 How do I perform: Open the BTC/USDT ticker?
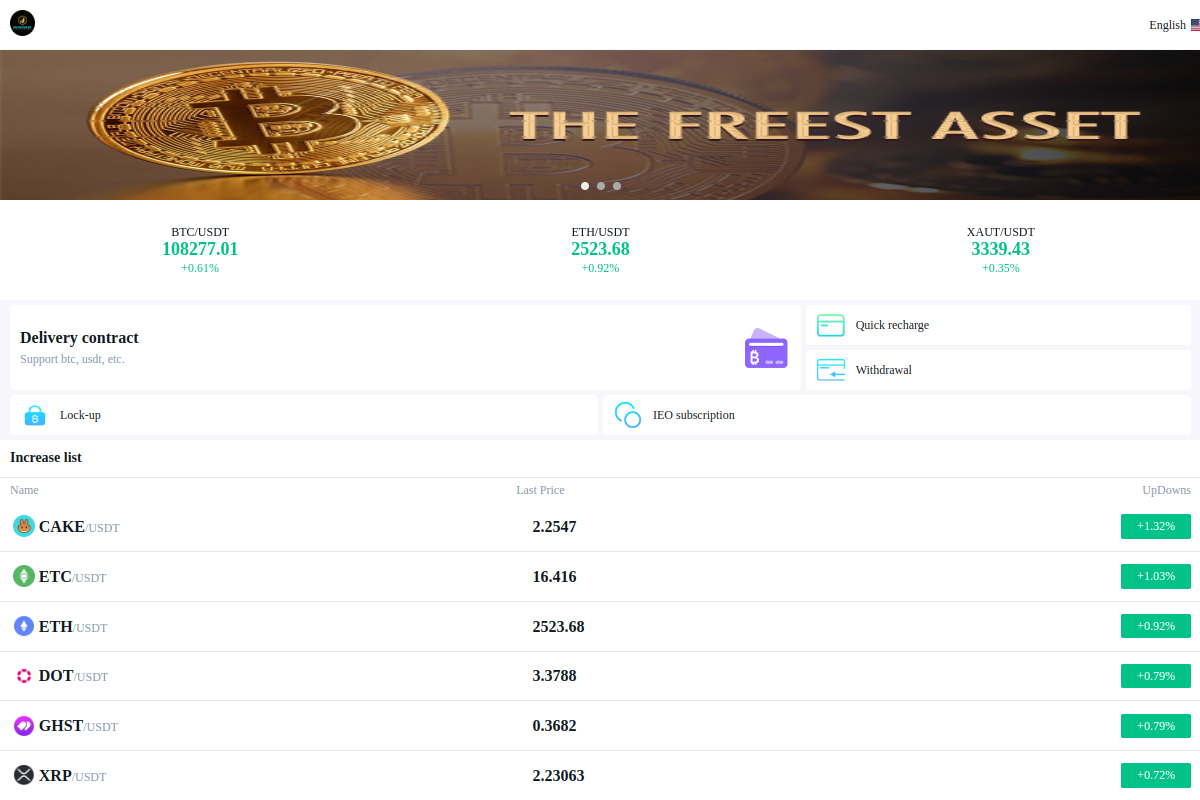[x=200, y=250]
